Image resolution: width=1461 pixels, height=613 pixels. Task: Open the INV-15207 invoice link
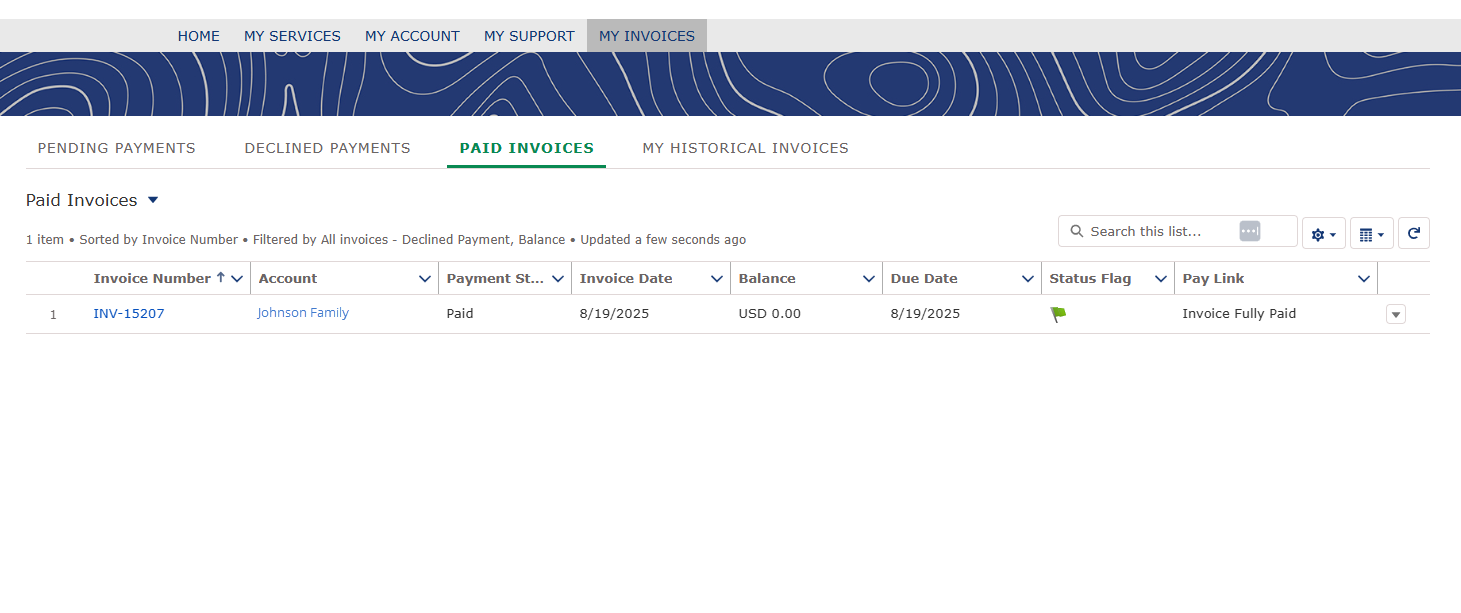point(128,313)
